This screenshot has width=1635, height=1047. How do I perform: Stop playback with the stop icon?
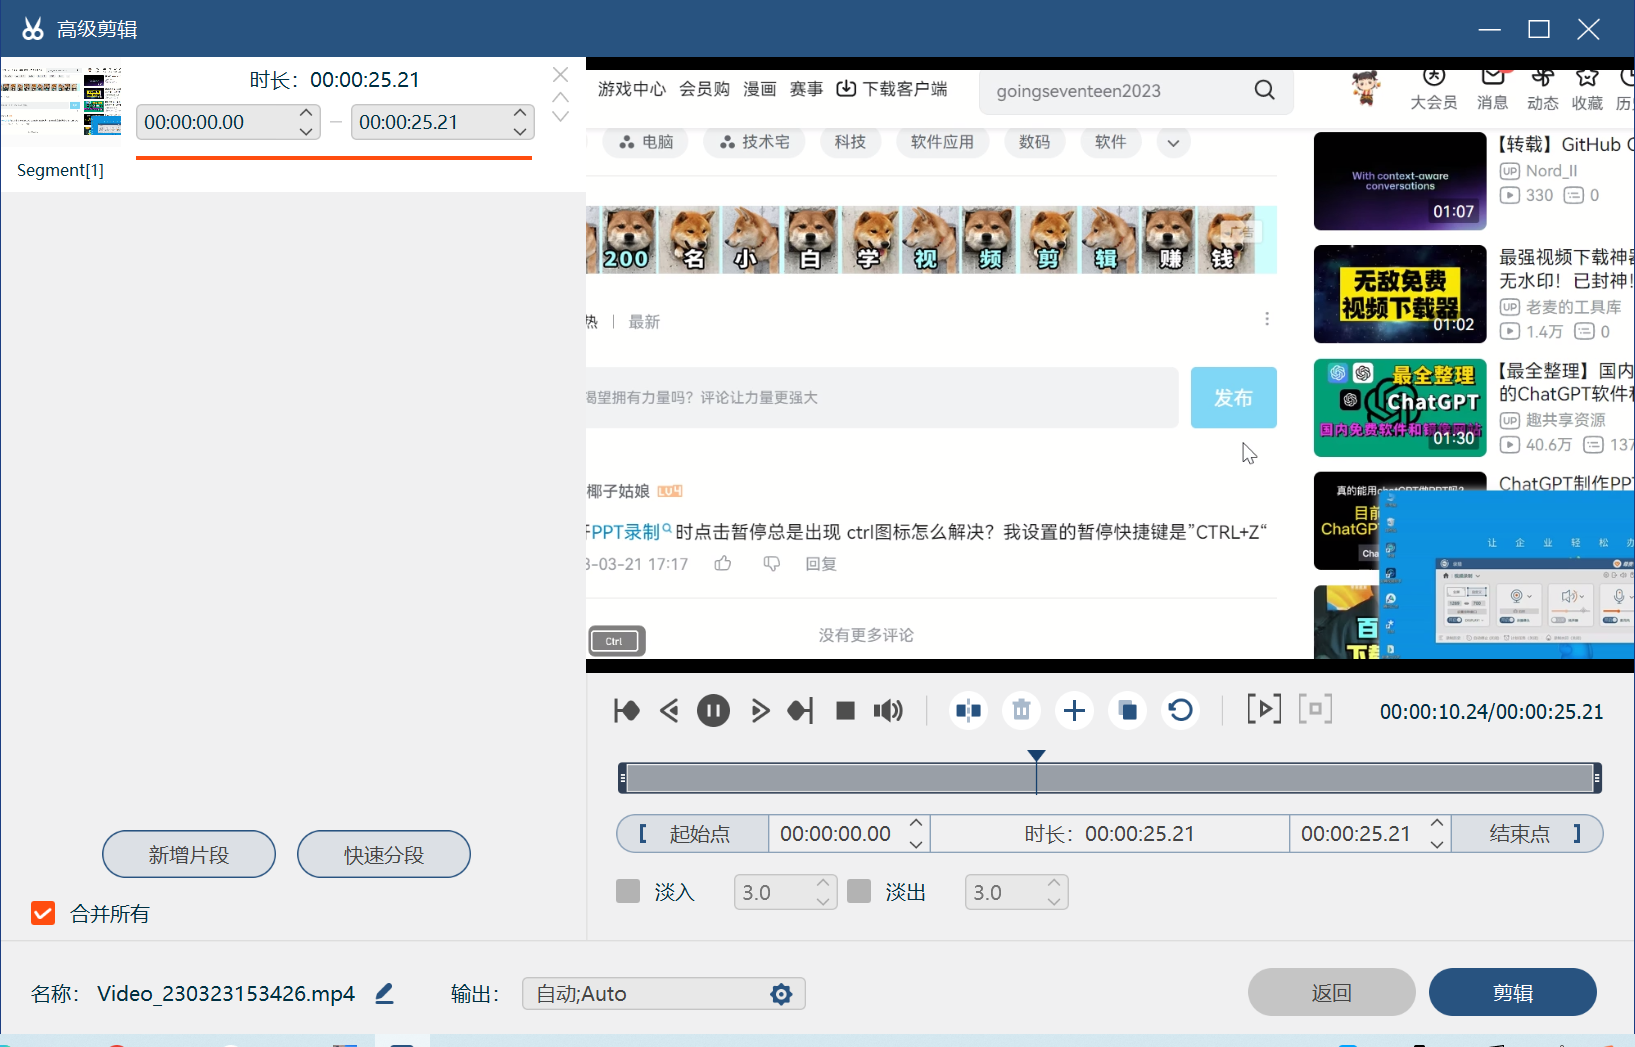(x=845, y=710)
